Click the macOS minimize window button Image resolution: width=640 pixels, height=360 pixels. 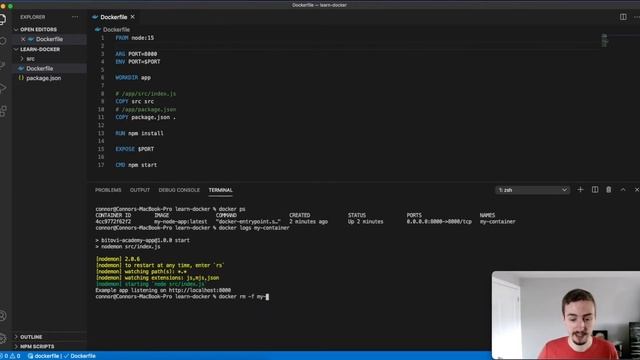click(3, 6)
